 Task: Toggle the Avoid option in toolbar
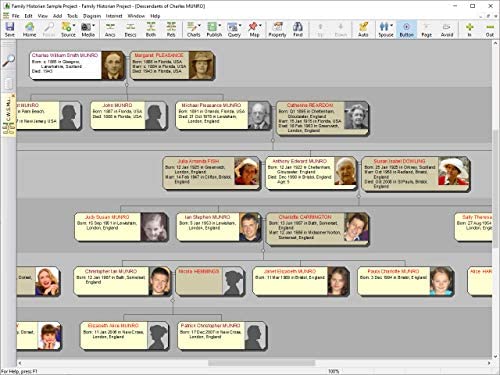tap(447, 29)
